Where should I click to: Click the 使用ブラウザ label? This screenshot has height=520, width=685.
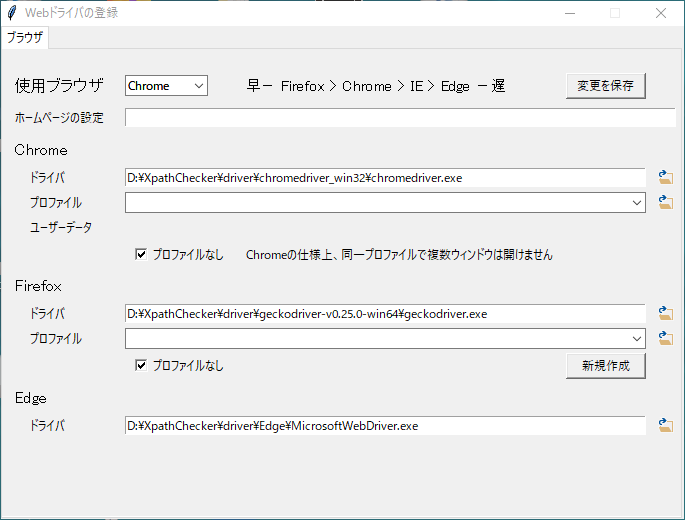[x=59, y=86]
